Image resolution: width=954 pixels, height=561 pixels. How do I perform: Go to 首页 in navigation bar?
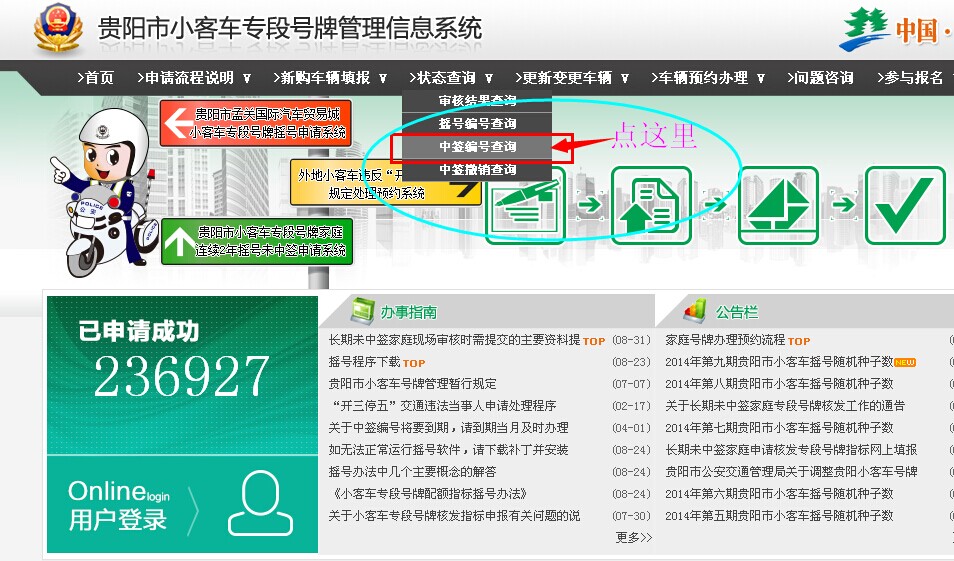pos(96,78)
